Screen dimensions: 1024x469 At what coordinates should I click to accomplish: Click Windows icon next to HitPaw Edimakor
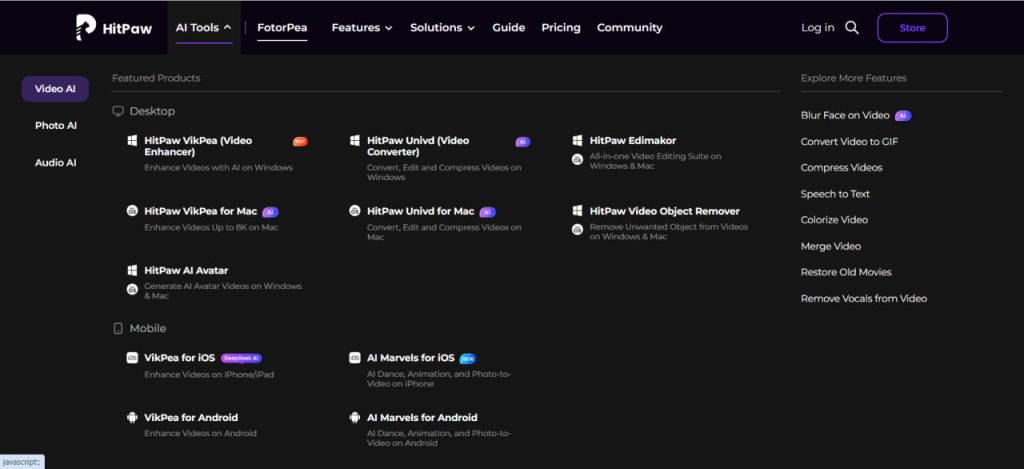pos(577,140)
